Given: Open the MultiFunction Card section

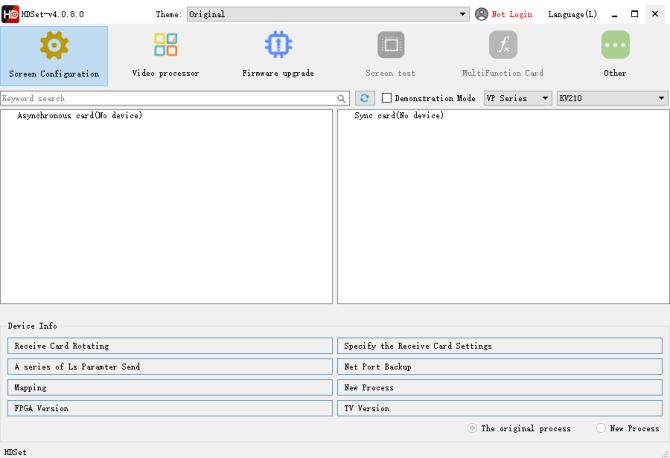Looking at the screenshot, I should click(x=502, y=56).
